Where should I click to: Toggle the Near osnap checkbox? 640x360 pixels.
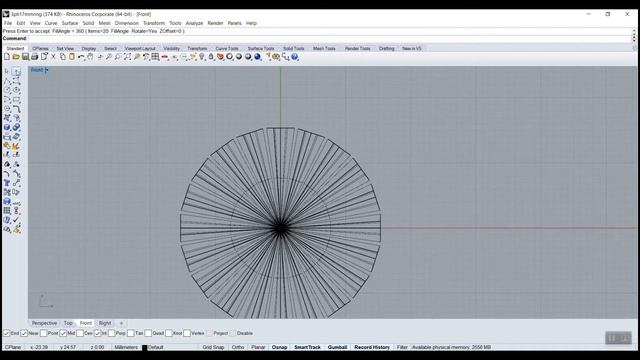click(x=24, y=333)
